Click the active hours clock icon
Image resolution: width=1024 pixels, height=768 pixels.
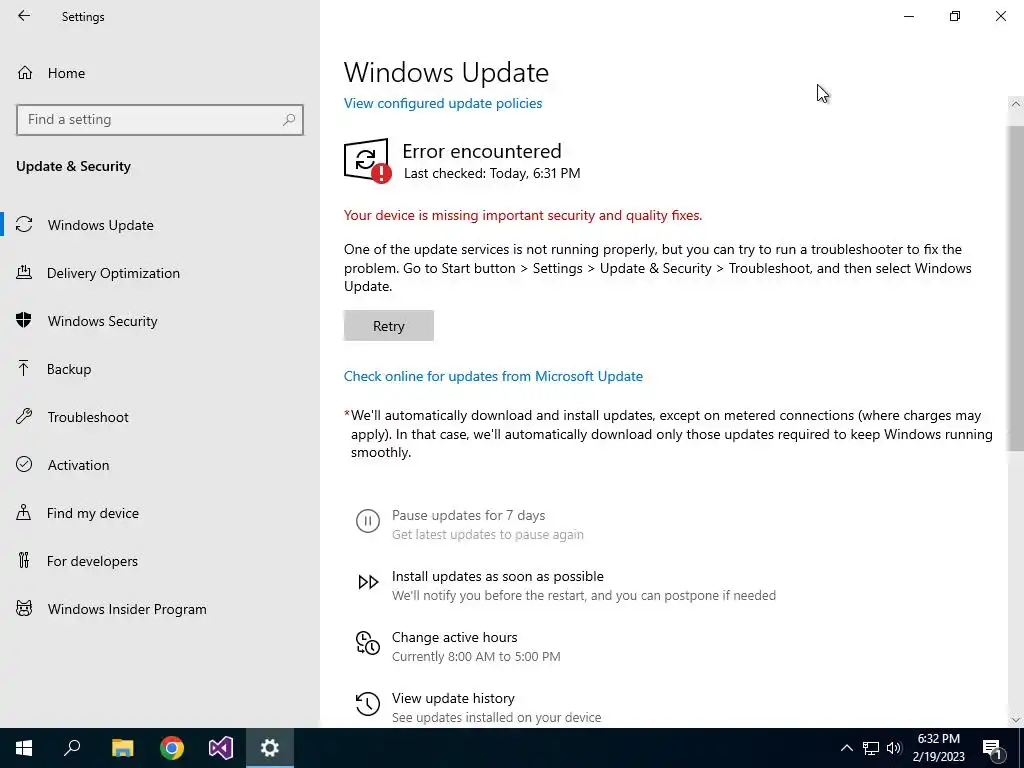(x=368, y=643)
